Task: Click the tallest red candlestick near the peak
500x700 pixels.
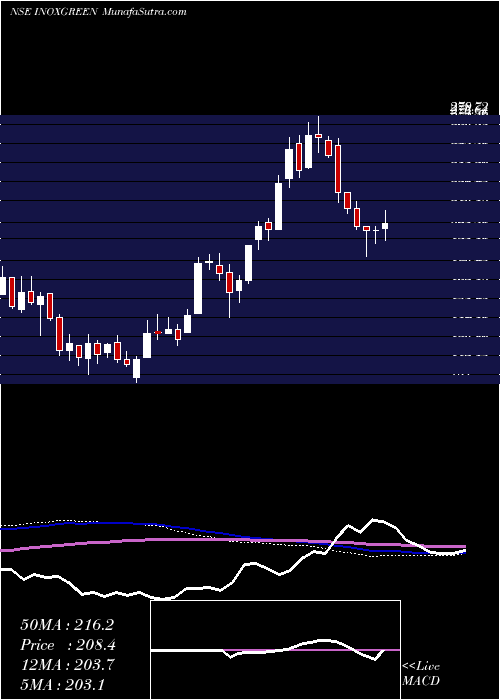Action: pos(338,169)
